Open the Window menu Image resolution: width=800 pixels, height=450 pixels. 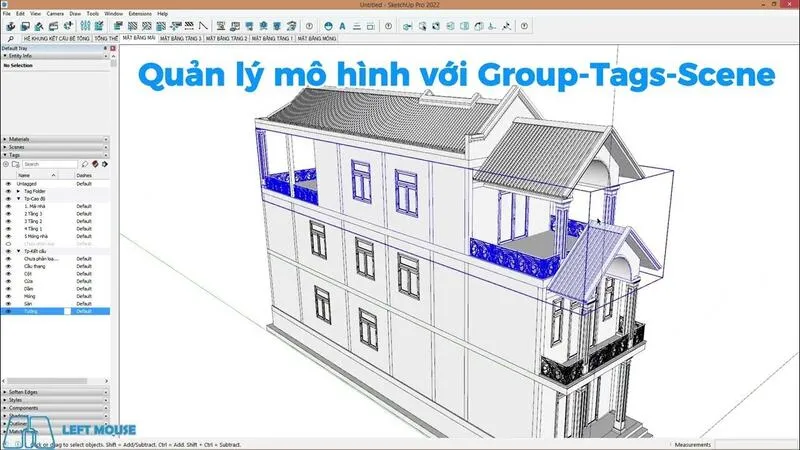click(113, 14)
